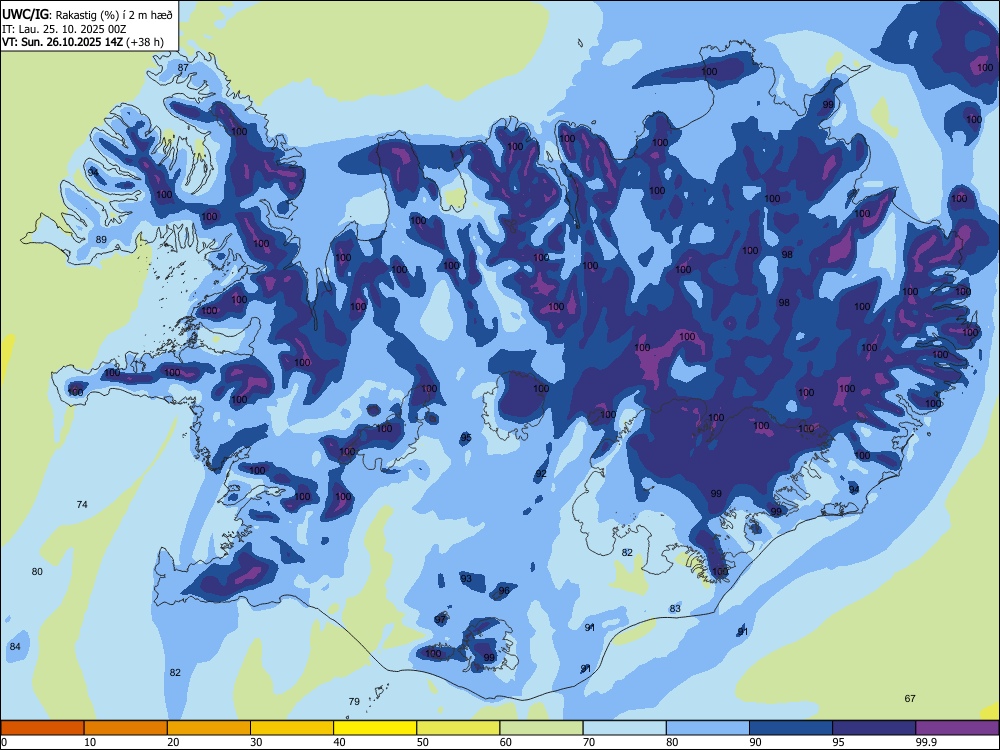Image resolution: width=1000 pixels, height=750 pixels.
Task: Click the purple legend swatch above 99.9
Action: click(957, 728)
